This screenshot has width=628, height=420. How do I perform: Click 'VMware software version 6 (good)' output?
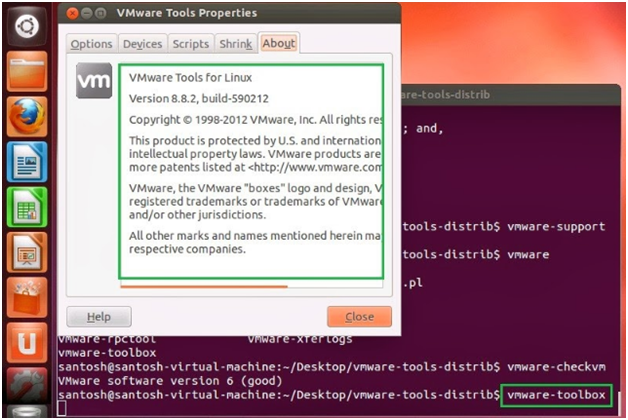(x=170, y=381)
